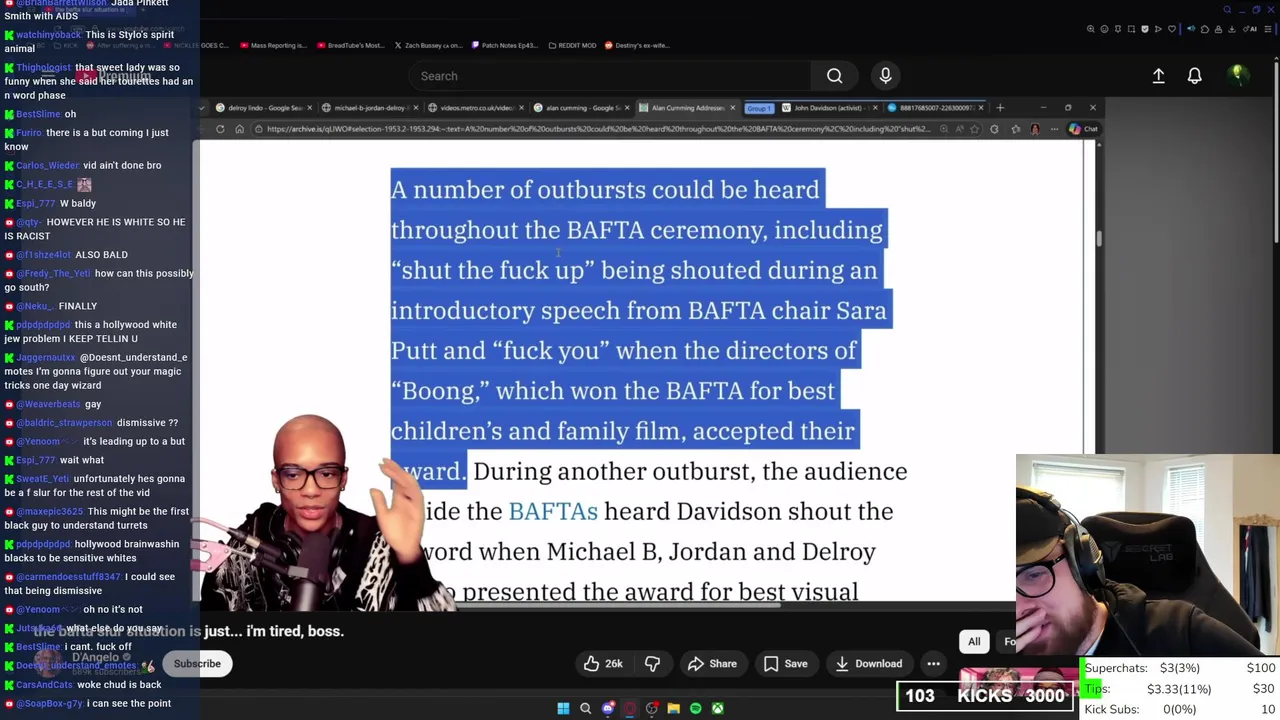This screenshot has height=720, width=1280.
Task: Save the video to a playlist
Action: coord(785,664)
